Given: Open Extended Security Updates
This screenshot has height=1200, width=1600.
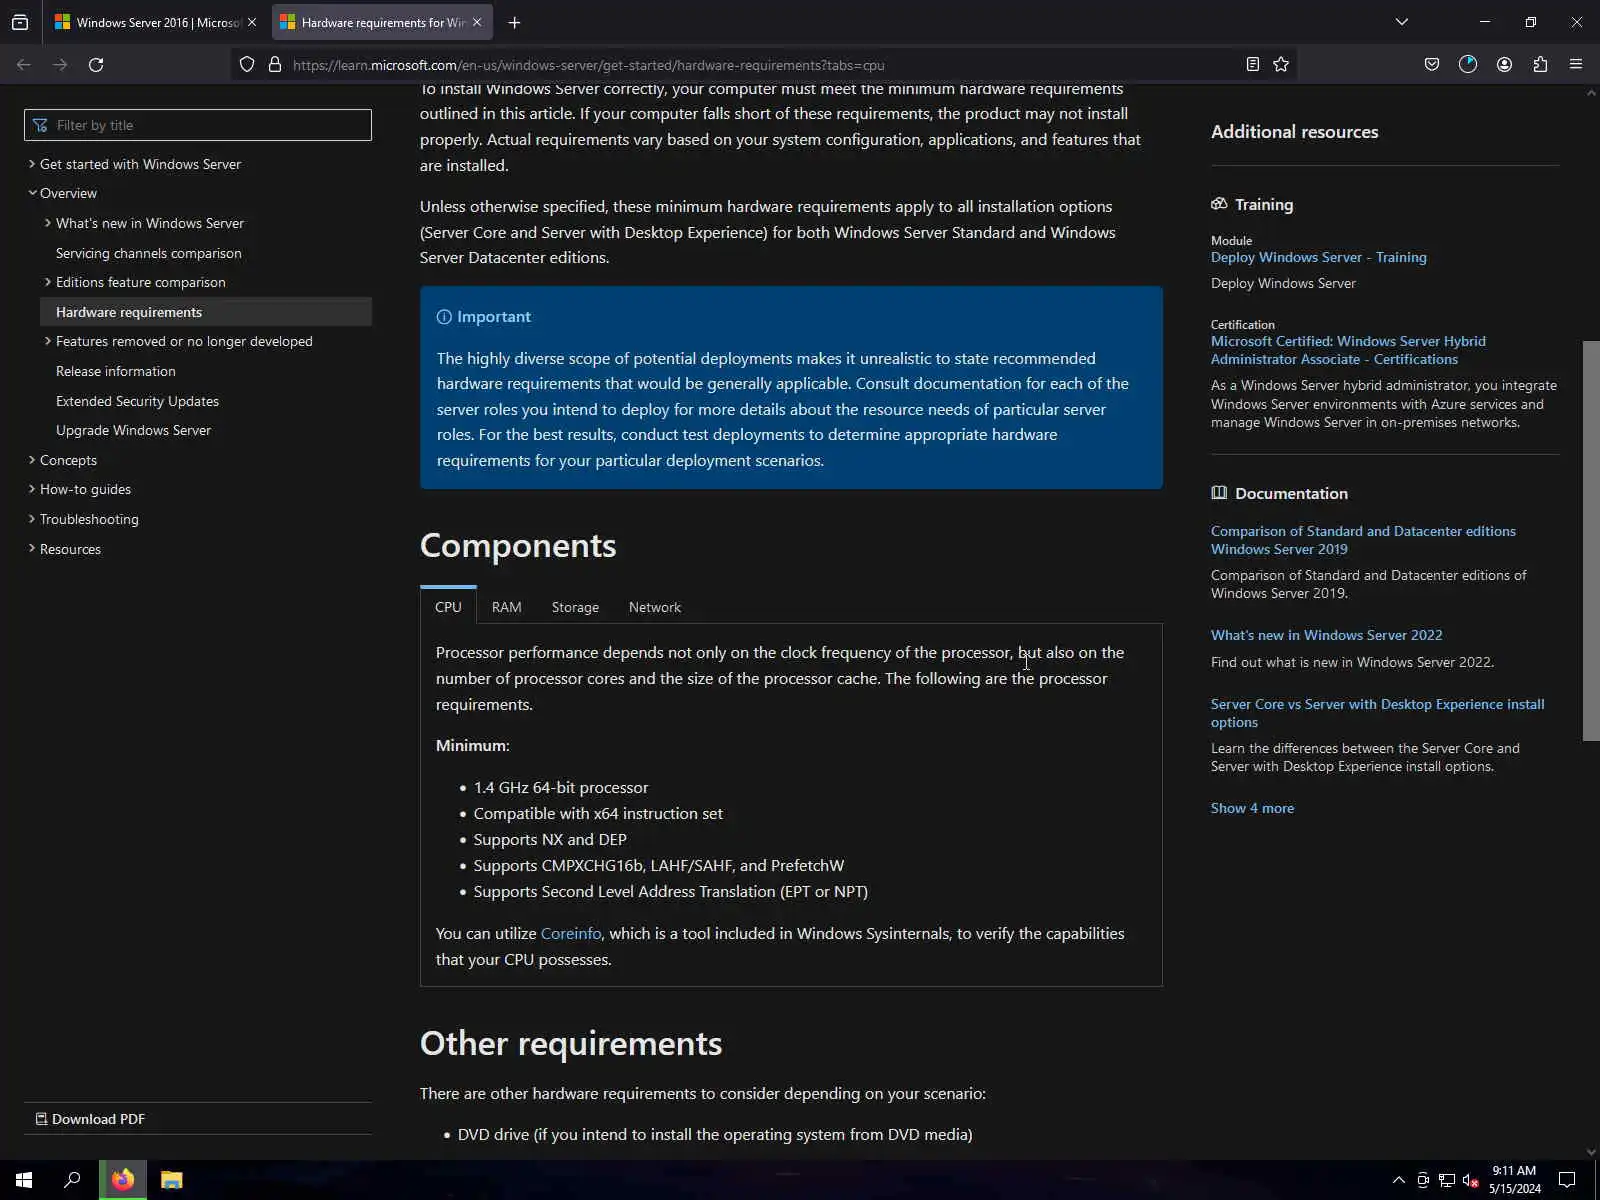Looking at the screenshot, I should (137, 401).
